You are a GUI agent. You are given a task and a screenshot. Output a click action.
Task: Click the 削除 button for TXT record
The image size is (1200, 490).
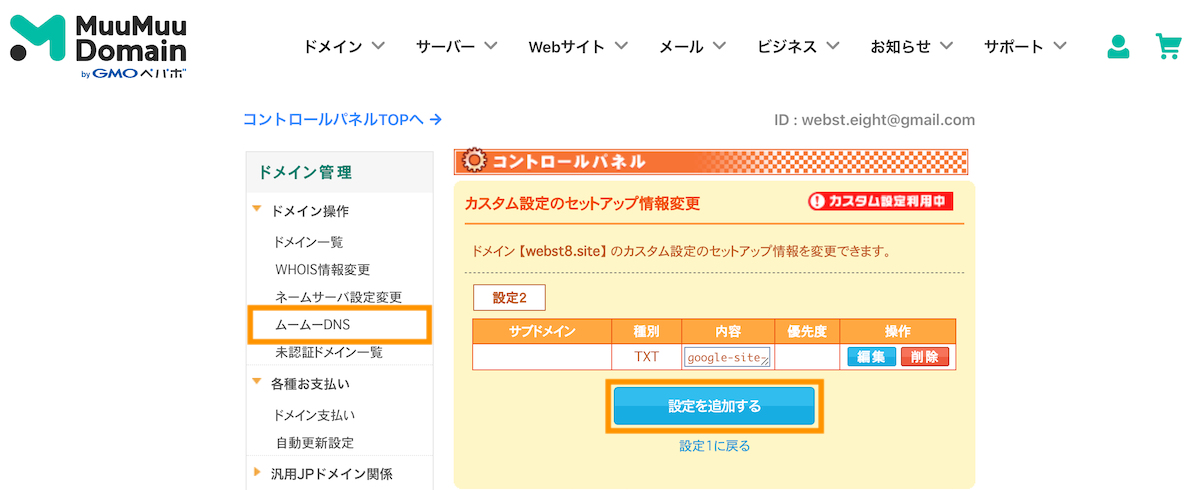[925, 357]
